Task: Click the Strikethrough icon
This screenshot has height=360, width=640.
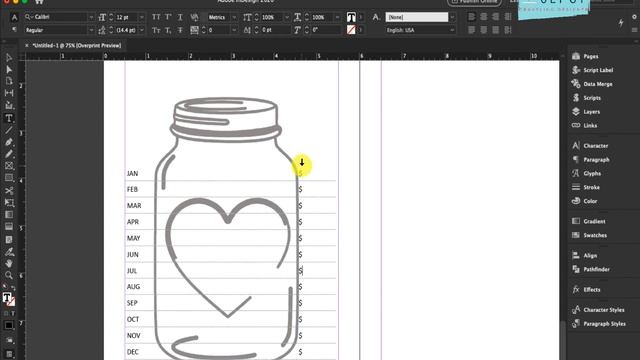Action: [x=180, y=30]
